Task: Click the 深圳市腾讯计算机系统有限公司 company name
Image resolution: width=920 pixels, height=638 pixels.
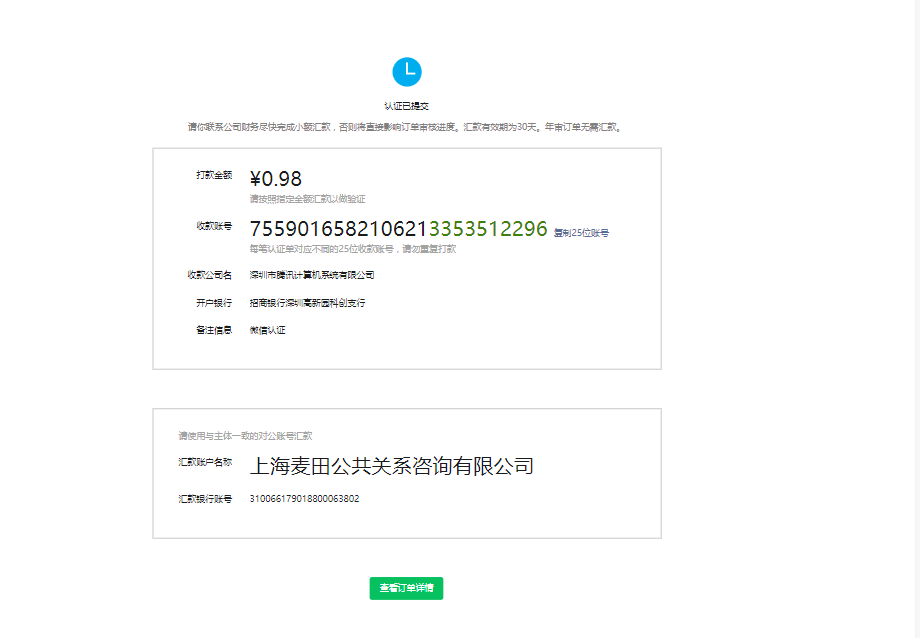Action: pyautogui.click(x=312, y=275)
